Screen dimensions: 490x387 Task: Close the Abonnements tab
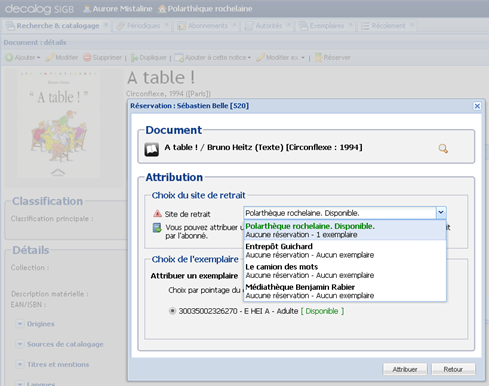pyautogui.click(x=234, y=25)
